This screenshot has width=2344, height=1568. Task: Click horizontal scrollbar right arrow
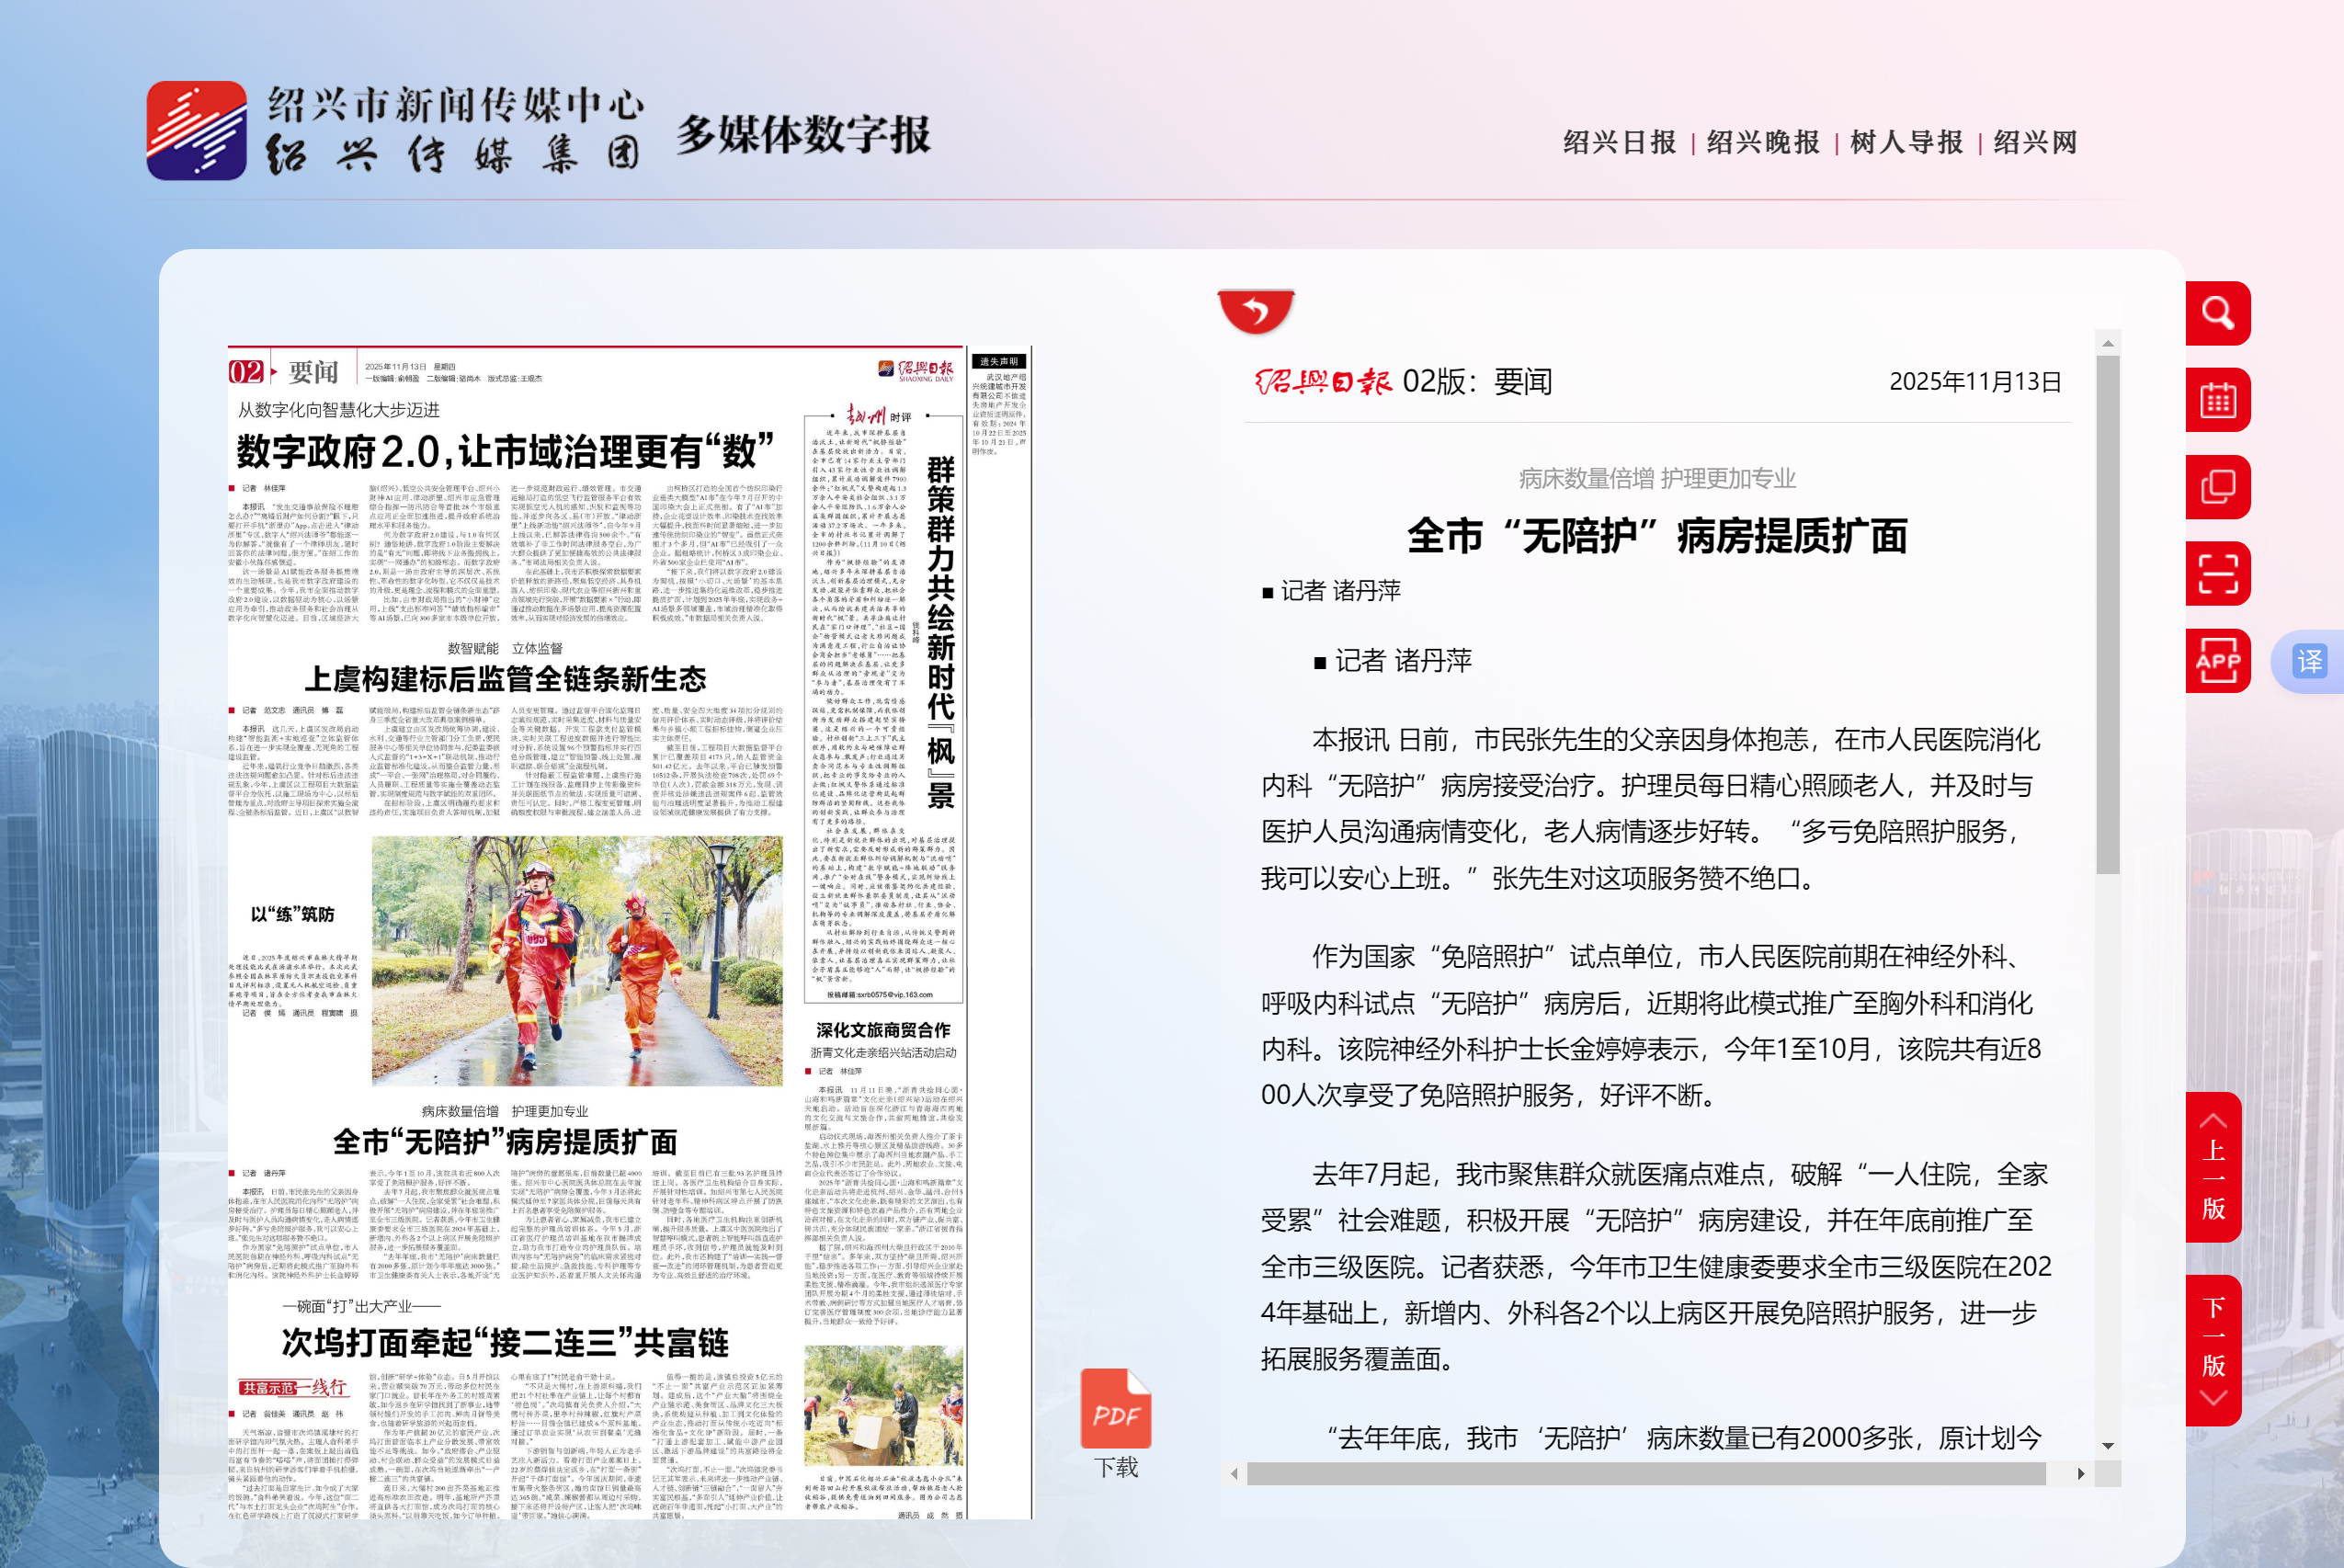pos(2081,1474)
